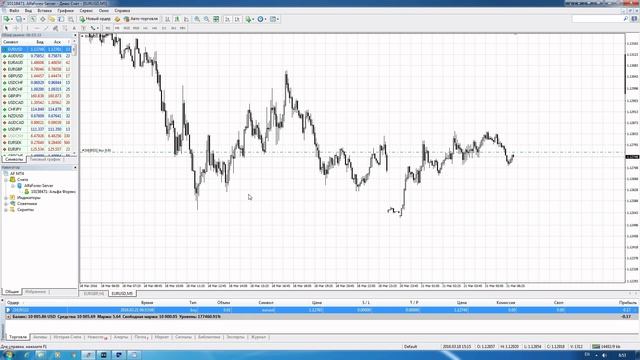Switch to the M1 timeframe

tap(108, 28)
